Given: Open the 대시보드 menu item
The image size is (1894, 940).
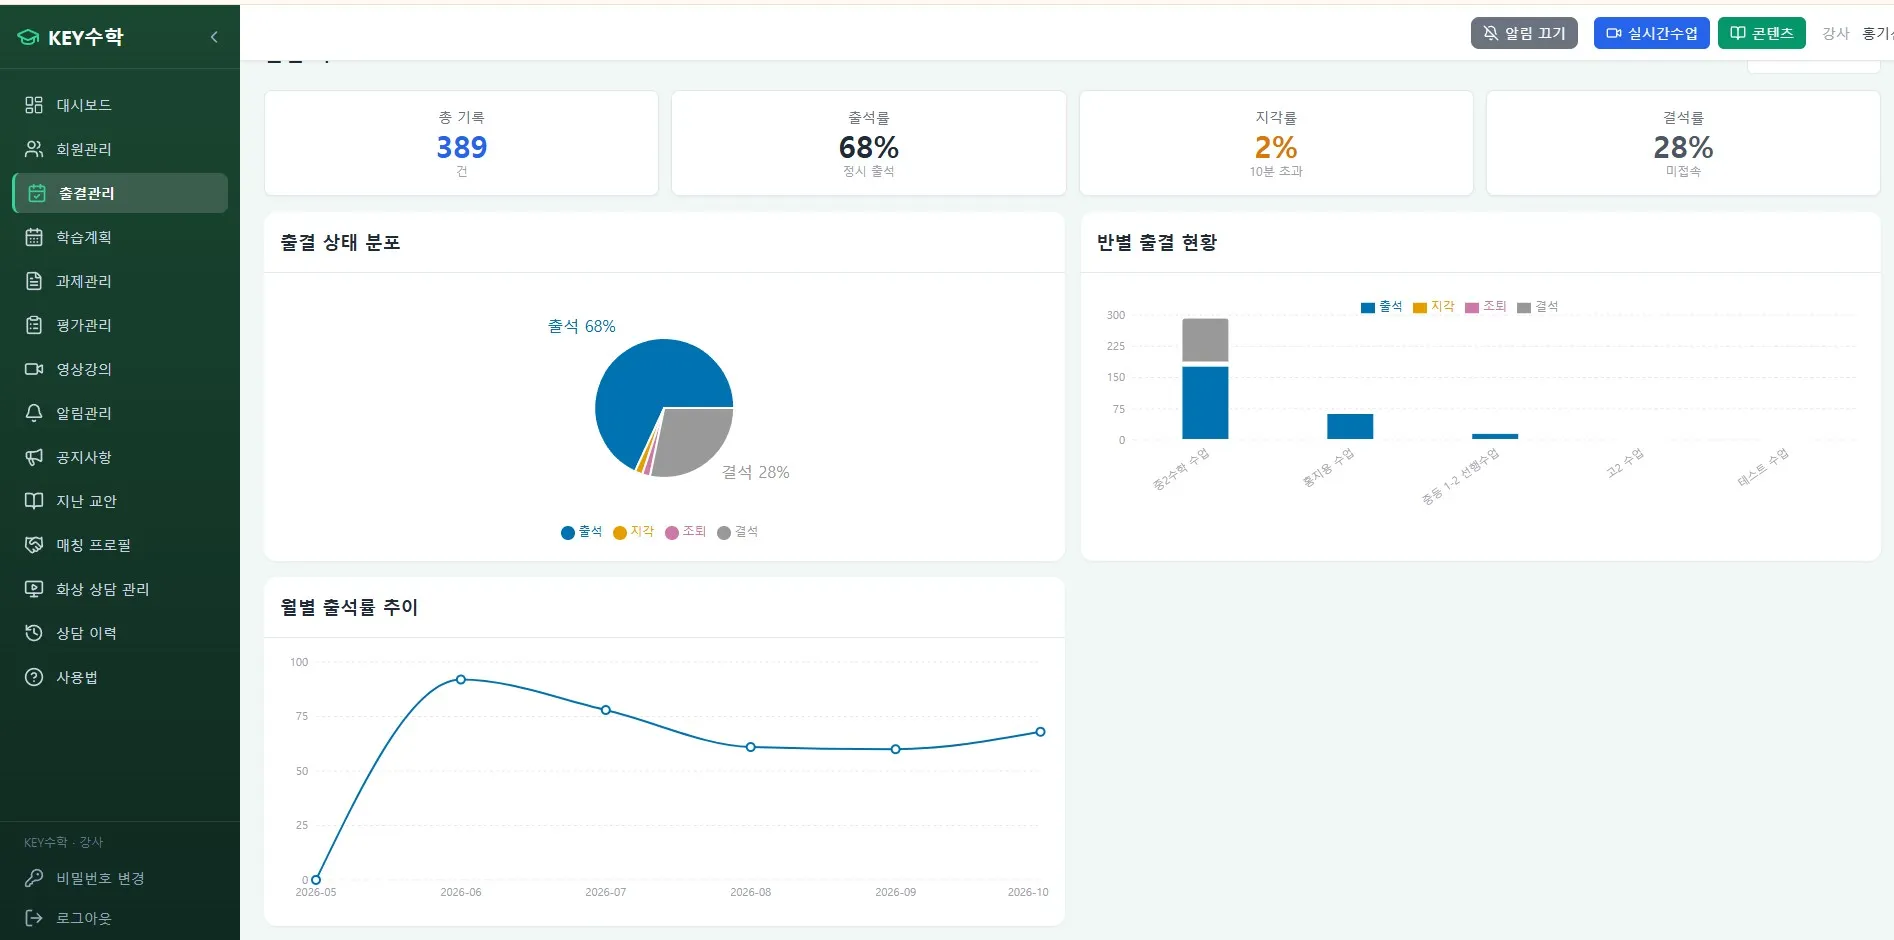Looking at the screenshot, I should pos(120,105).
